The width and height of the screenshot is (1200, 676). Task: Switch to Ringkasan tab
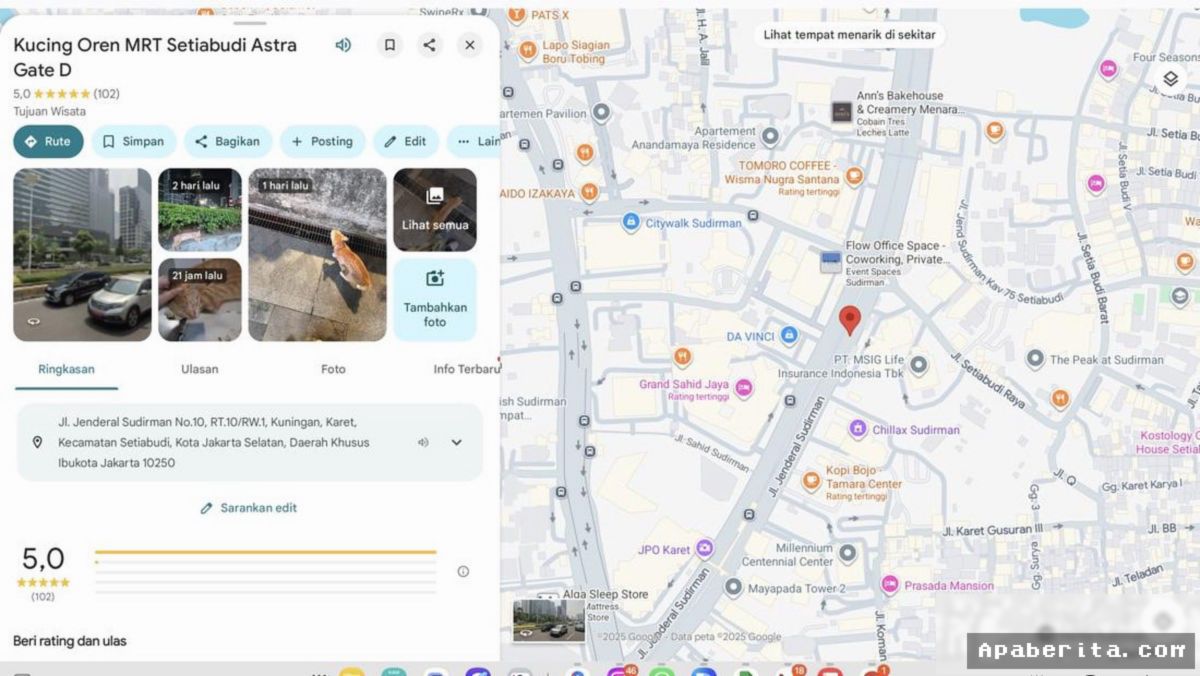click(66, 369)
